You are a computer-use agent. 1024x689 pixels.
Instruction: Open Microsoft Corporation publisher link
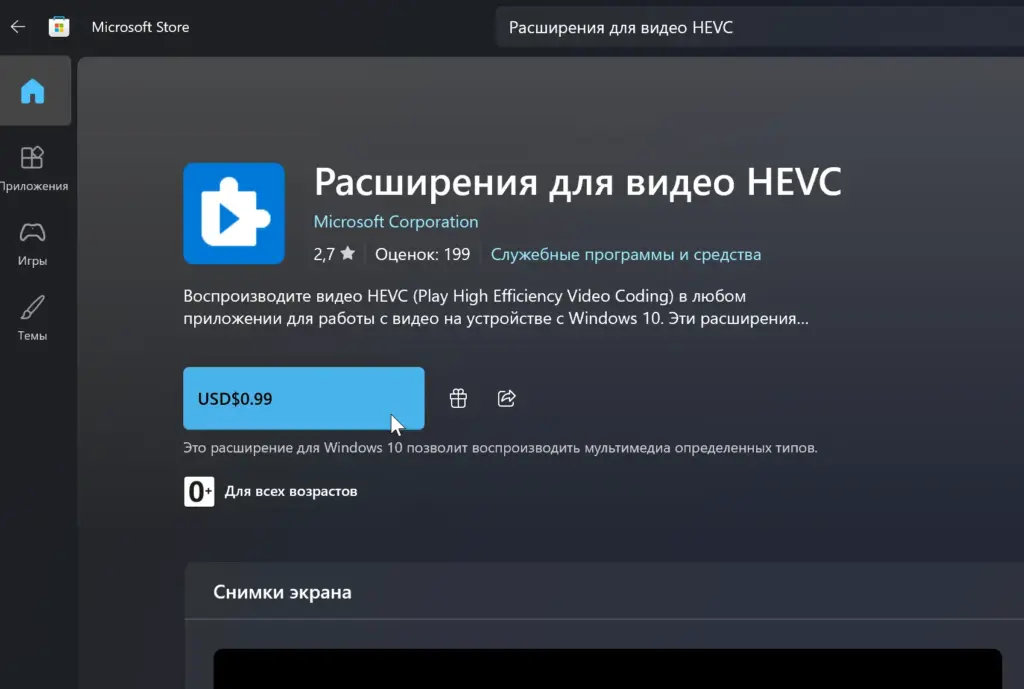tap(396, 221)
